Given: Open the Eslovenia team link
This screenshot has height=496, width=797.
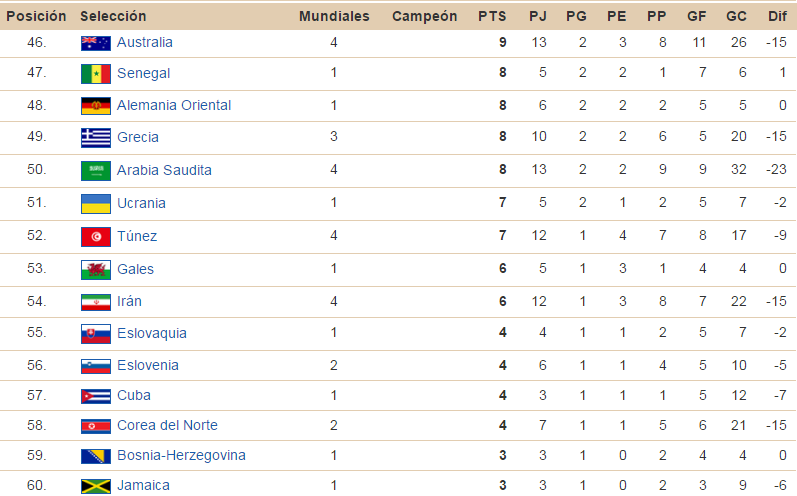Looking at the screenshot, I should point(147,365).
